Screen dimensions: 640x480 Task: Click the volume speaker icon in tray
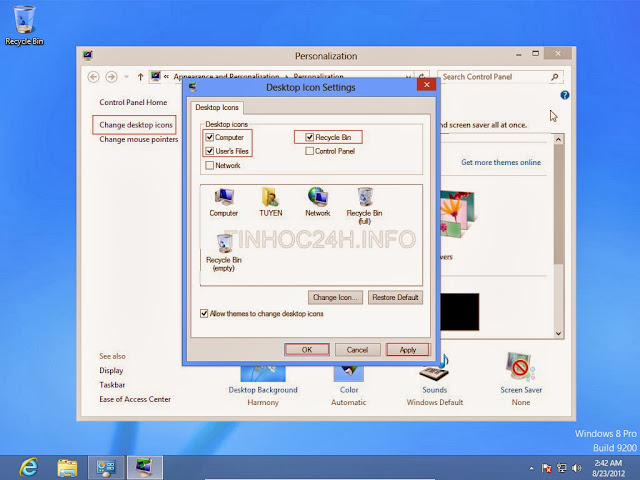tap(576, 468)
